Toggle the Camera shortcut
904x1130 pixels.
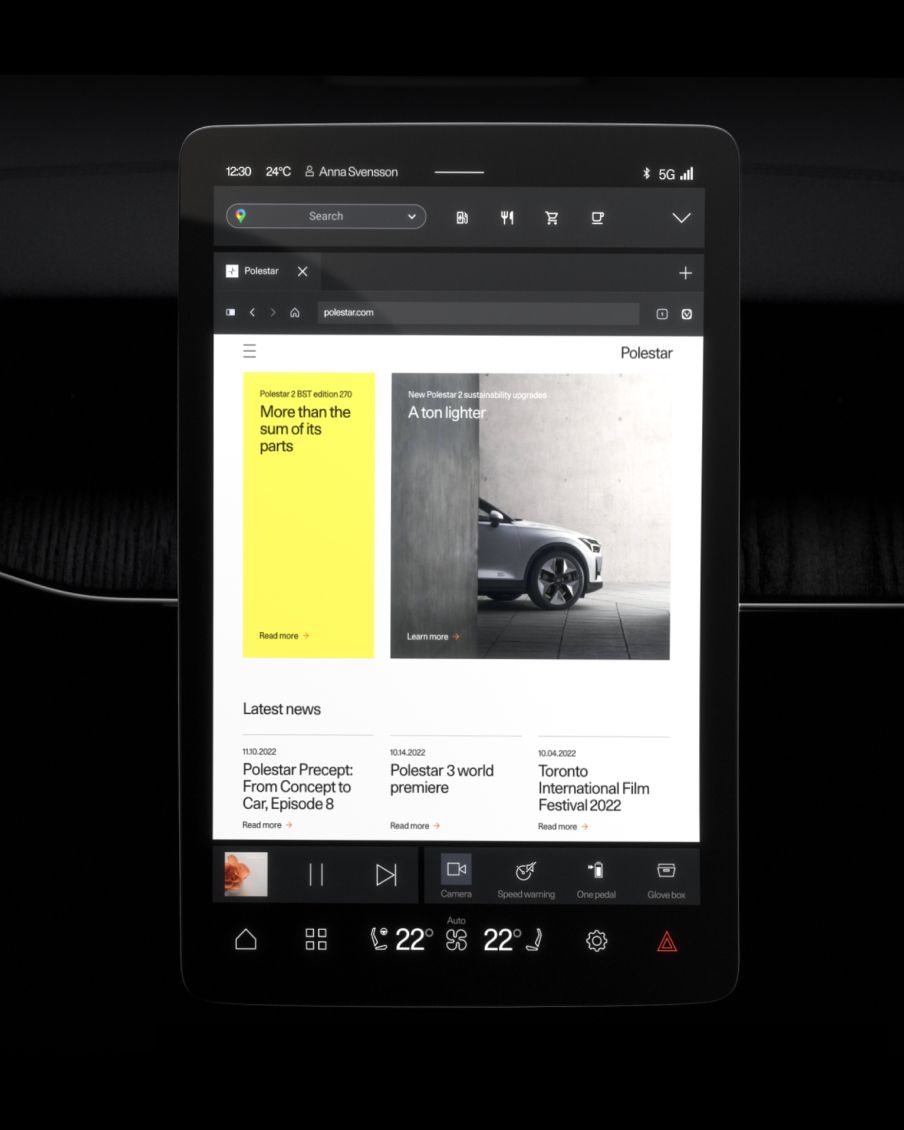click(x=456, y=876)
